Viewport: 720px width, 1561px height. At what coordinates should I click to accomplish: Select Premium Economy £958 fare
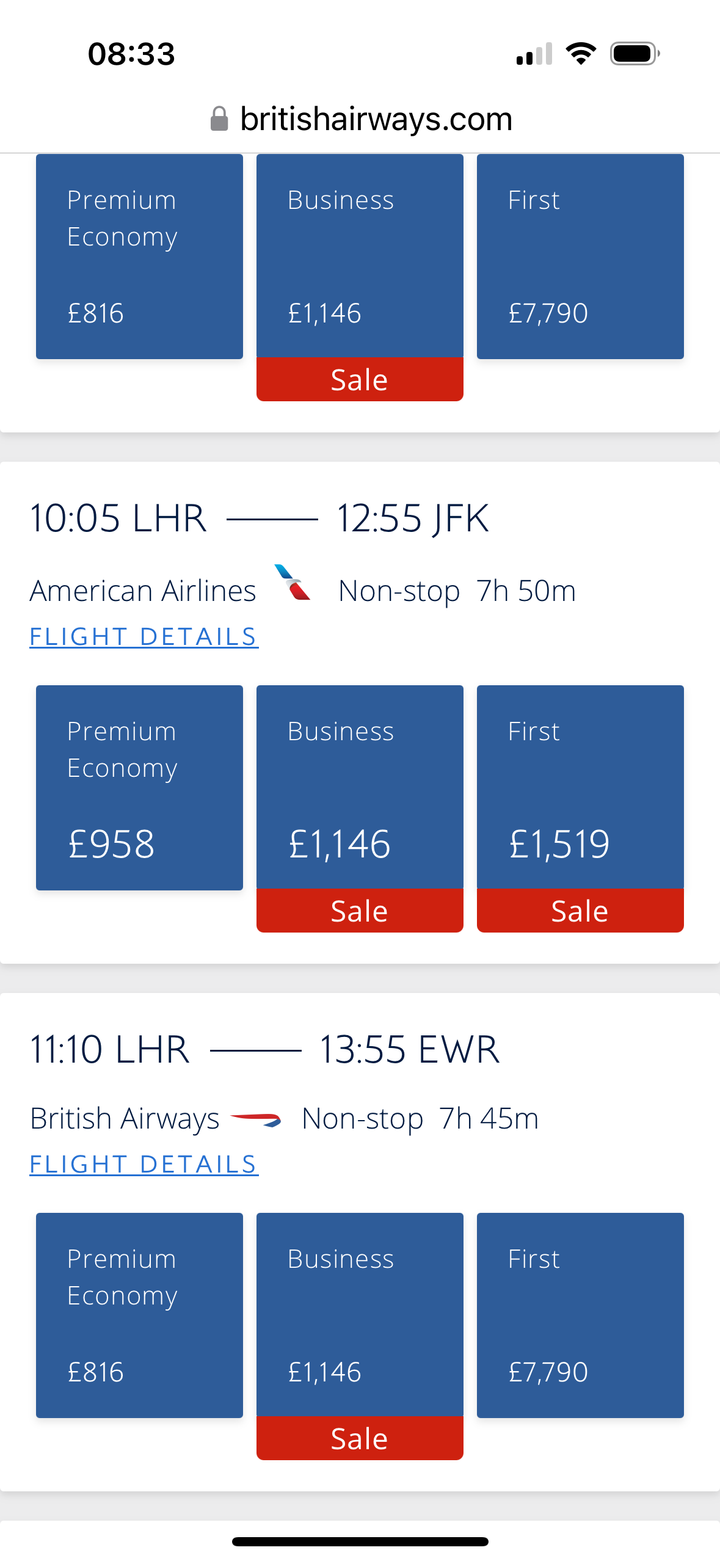coord(139,787)
